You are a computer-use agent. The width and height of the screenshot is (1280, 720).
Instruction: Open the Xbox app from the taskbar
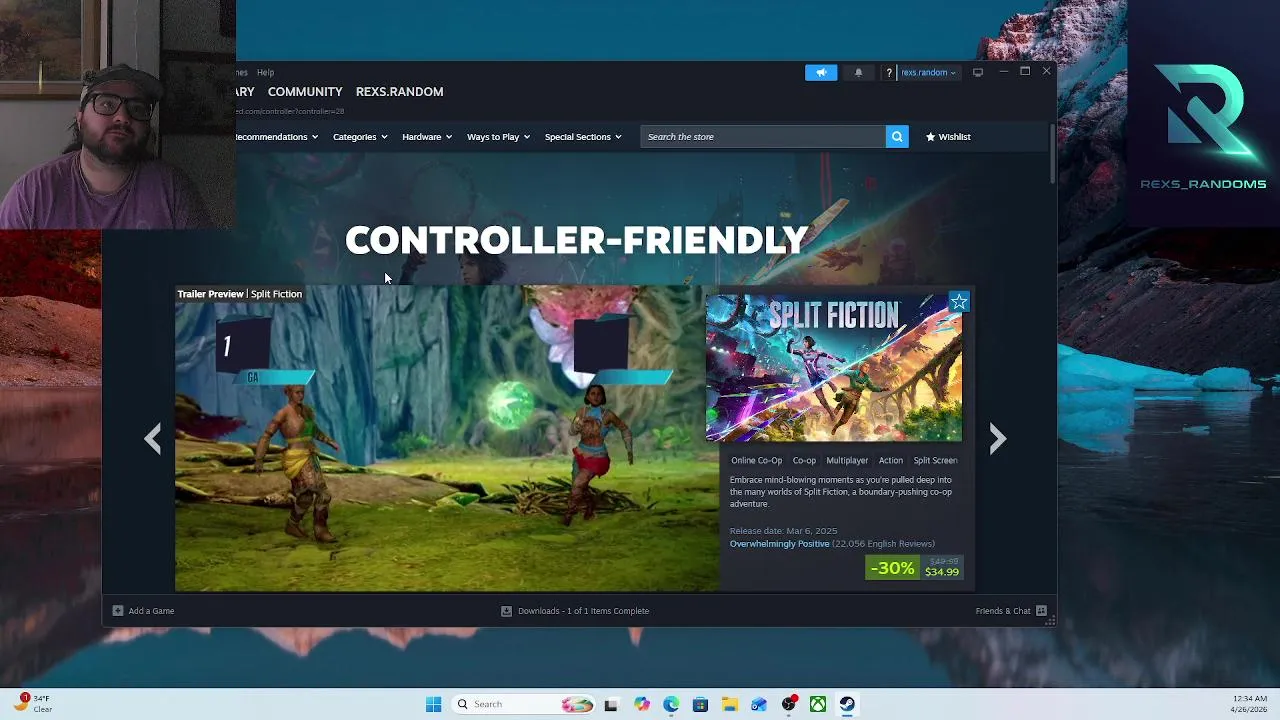coord(818,704)
